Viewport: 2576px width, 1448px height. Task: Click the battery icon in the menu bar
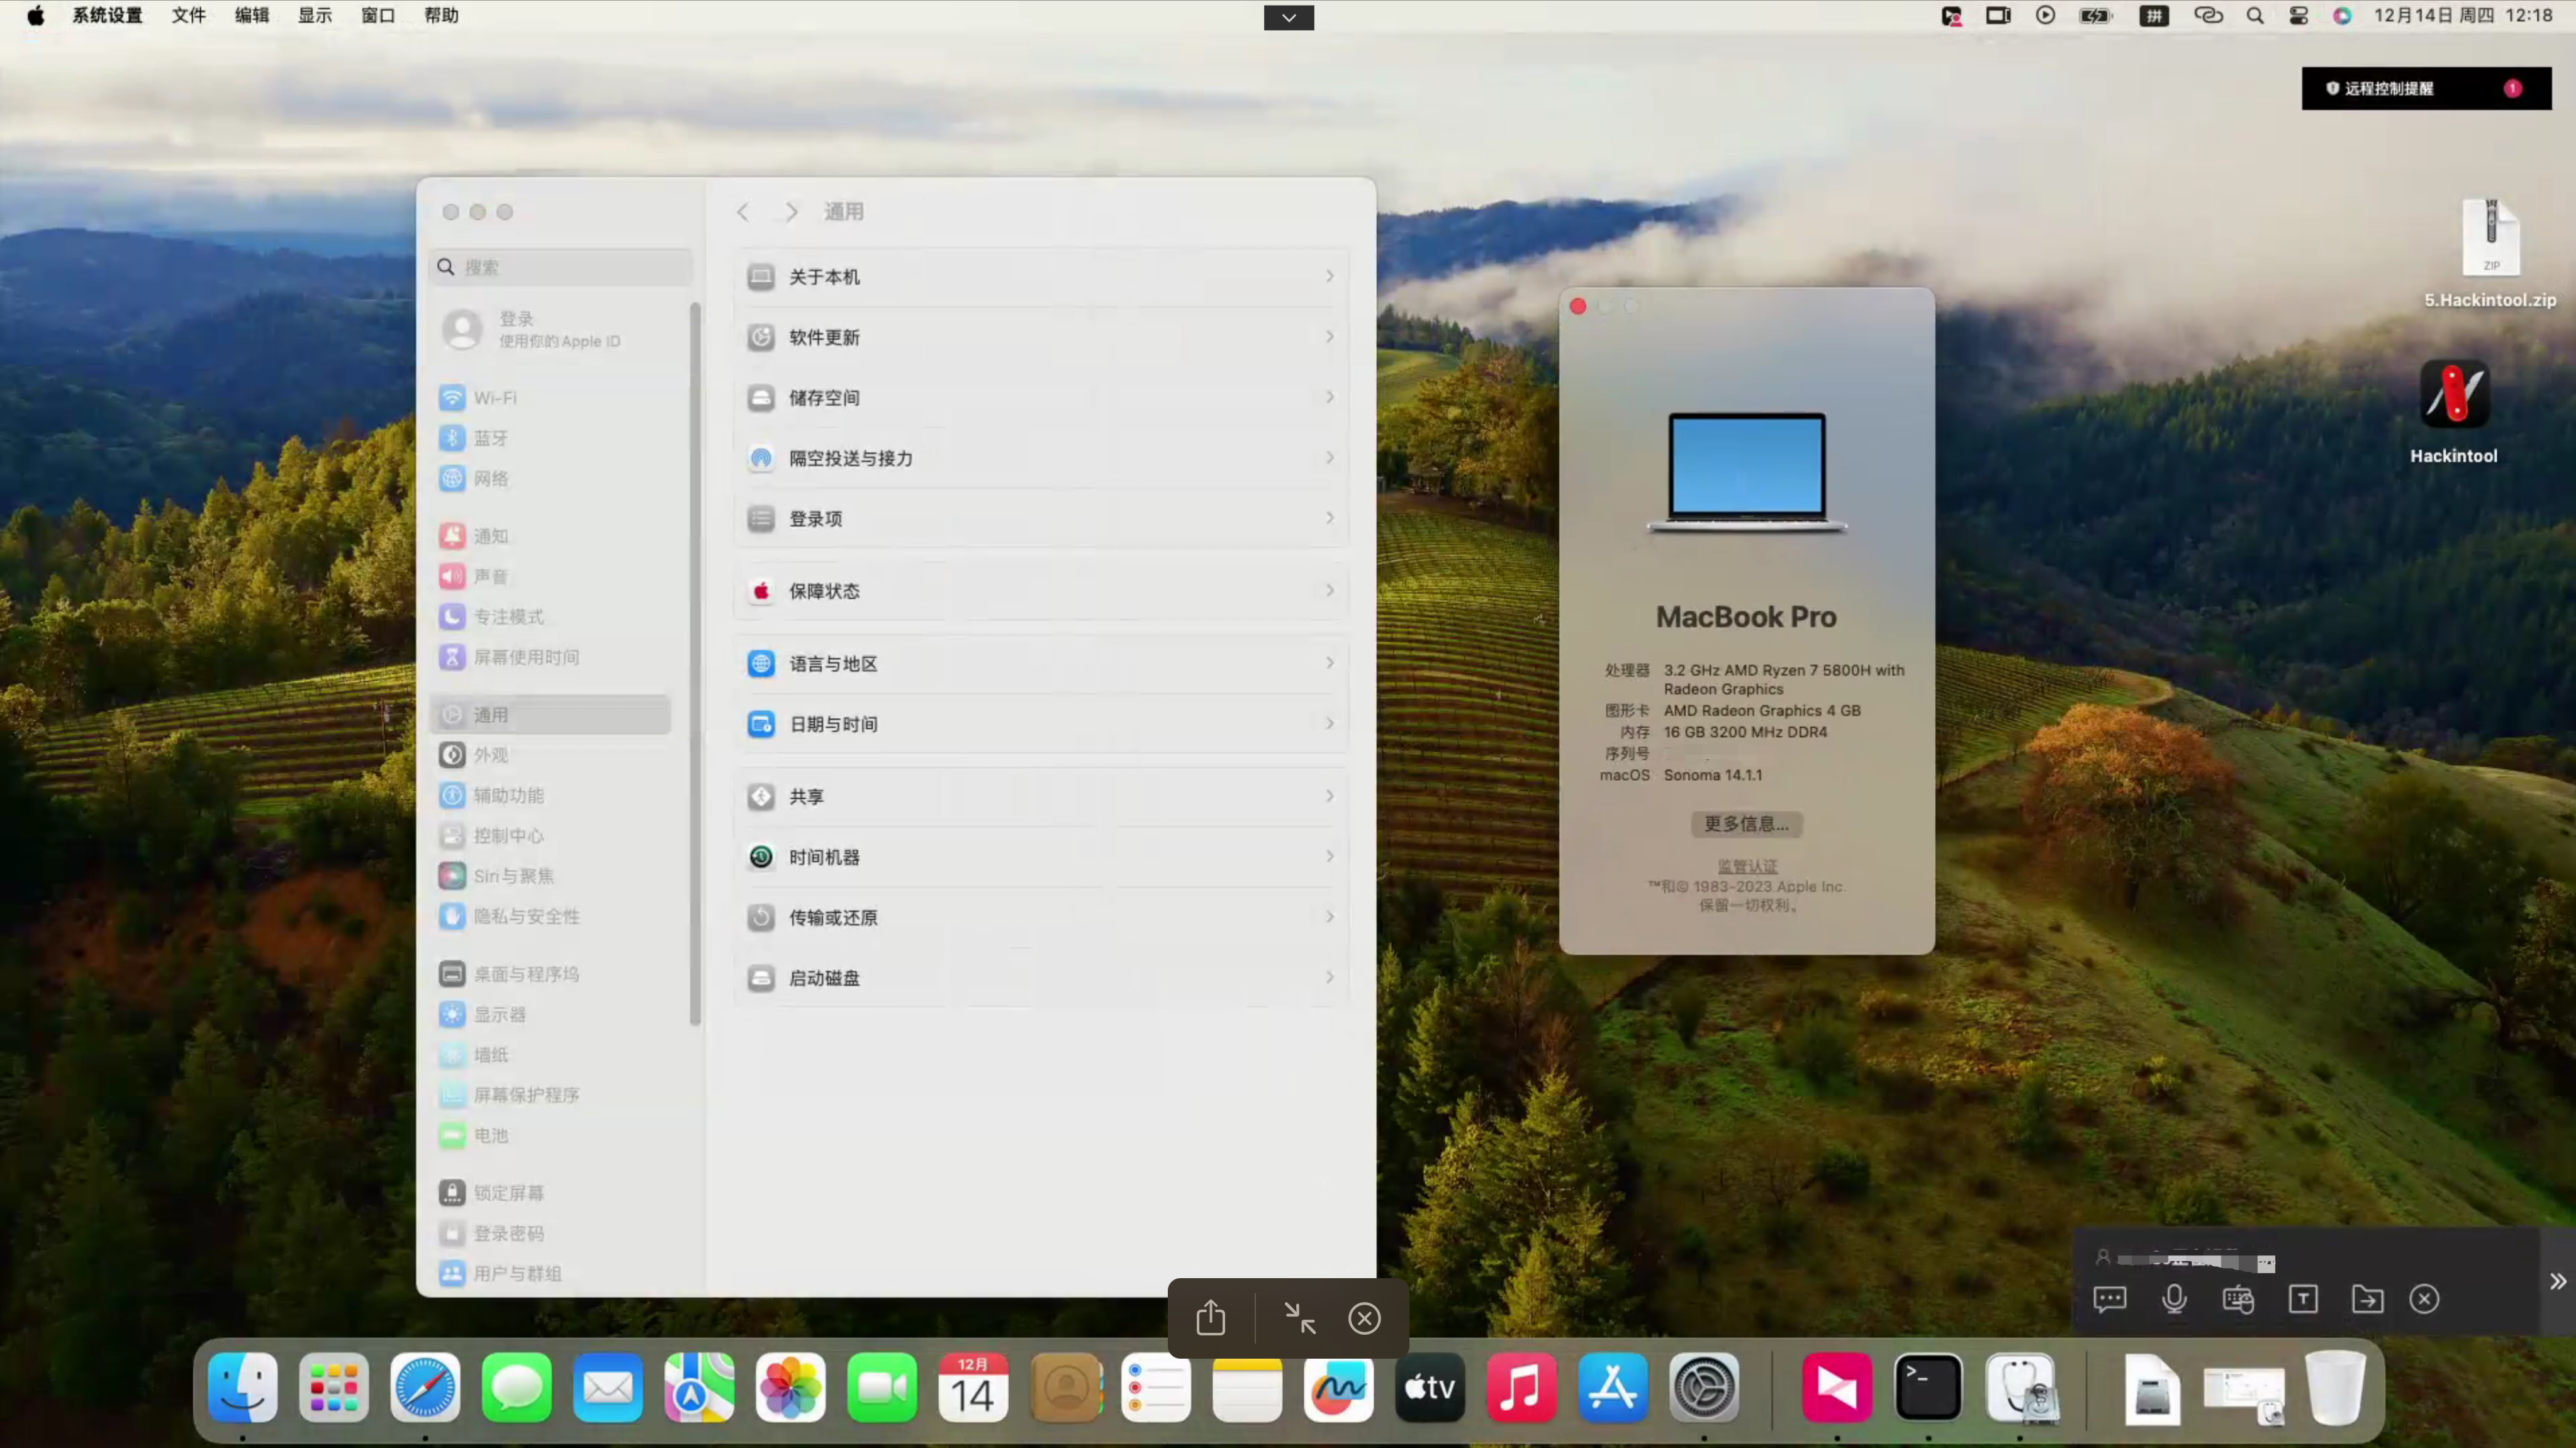coord(2094,16)
